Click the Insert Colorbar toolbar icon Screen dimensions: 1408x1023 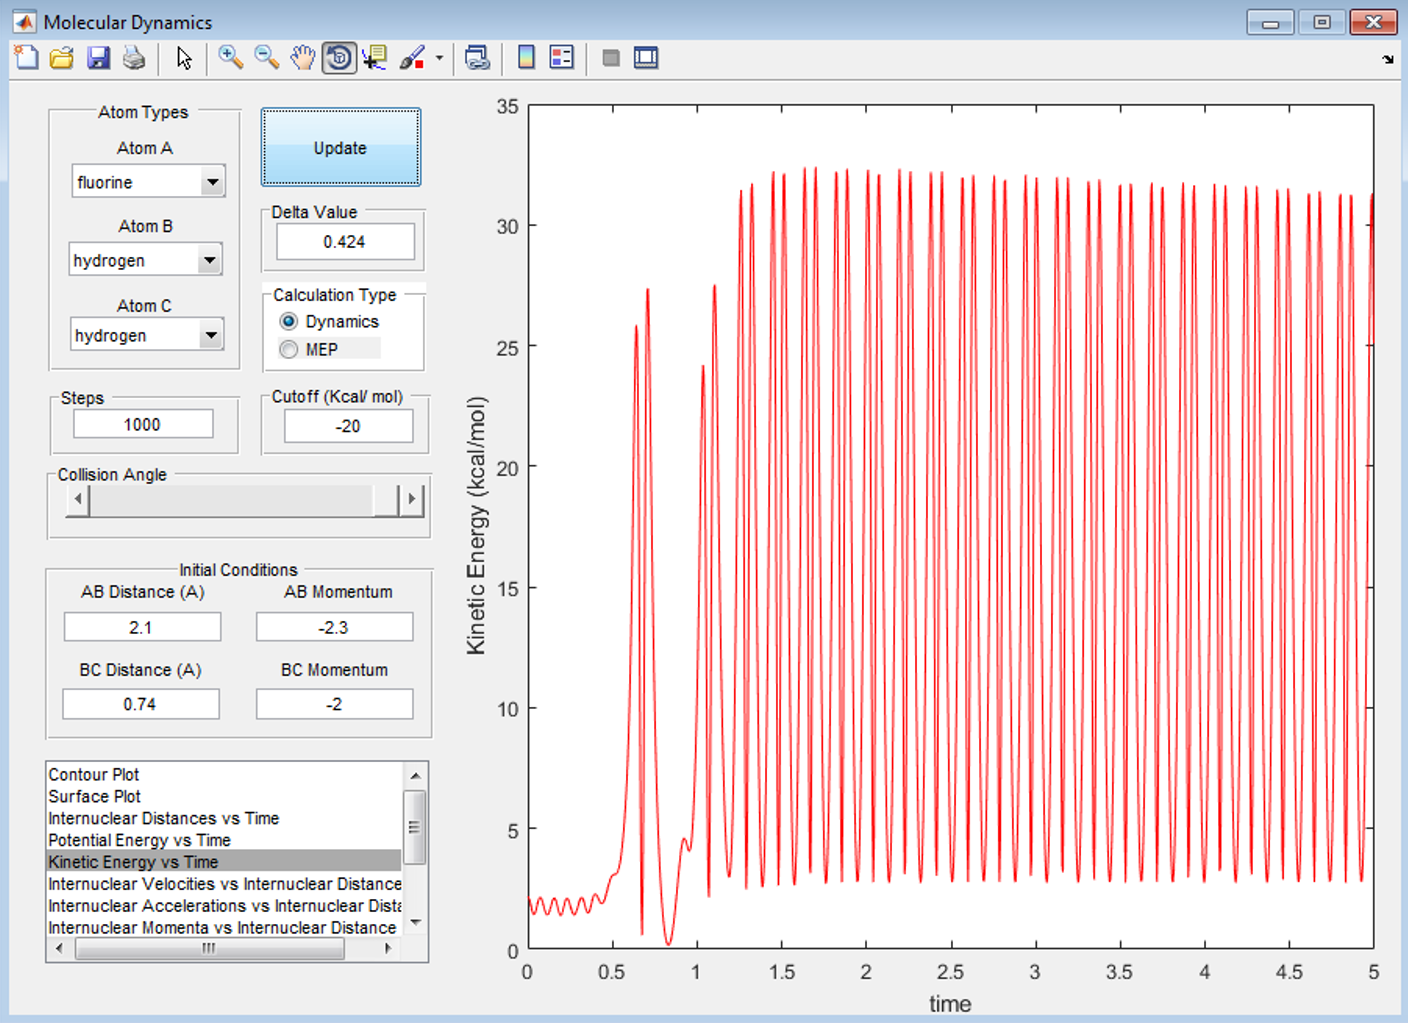(526, 58)
